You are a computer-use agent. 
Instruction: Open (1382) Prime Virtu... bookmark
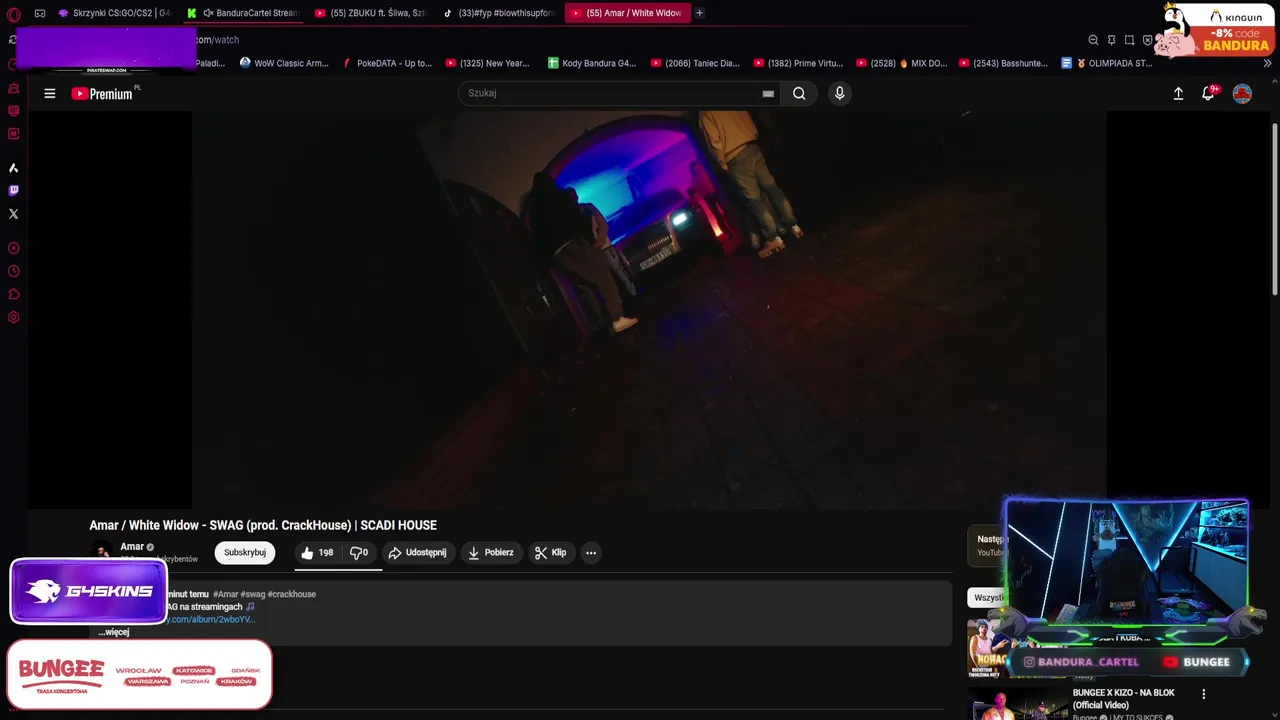tap(798, 63)
